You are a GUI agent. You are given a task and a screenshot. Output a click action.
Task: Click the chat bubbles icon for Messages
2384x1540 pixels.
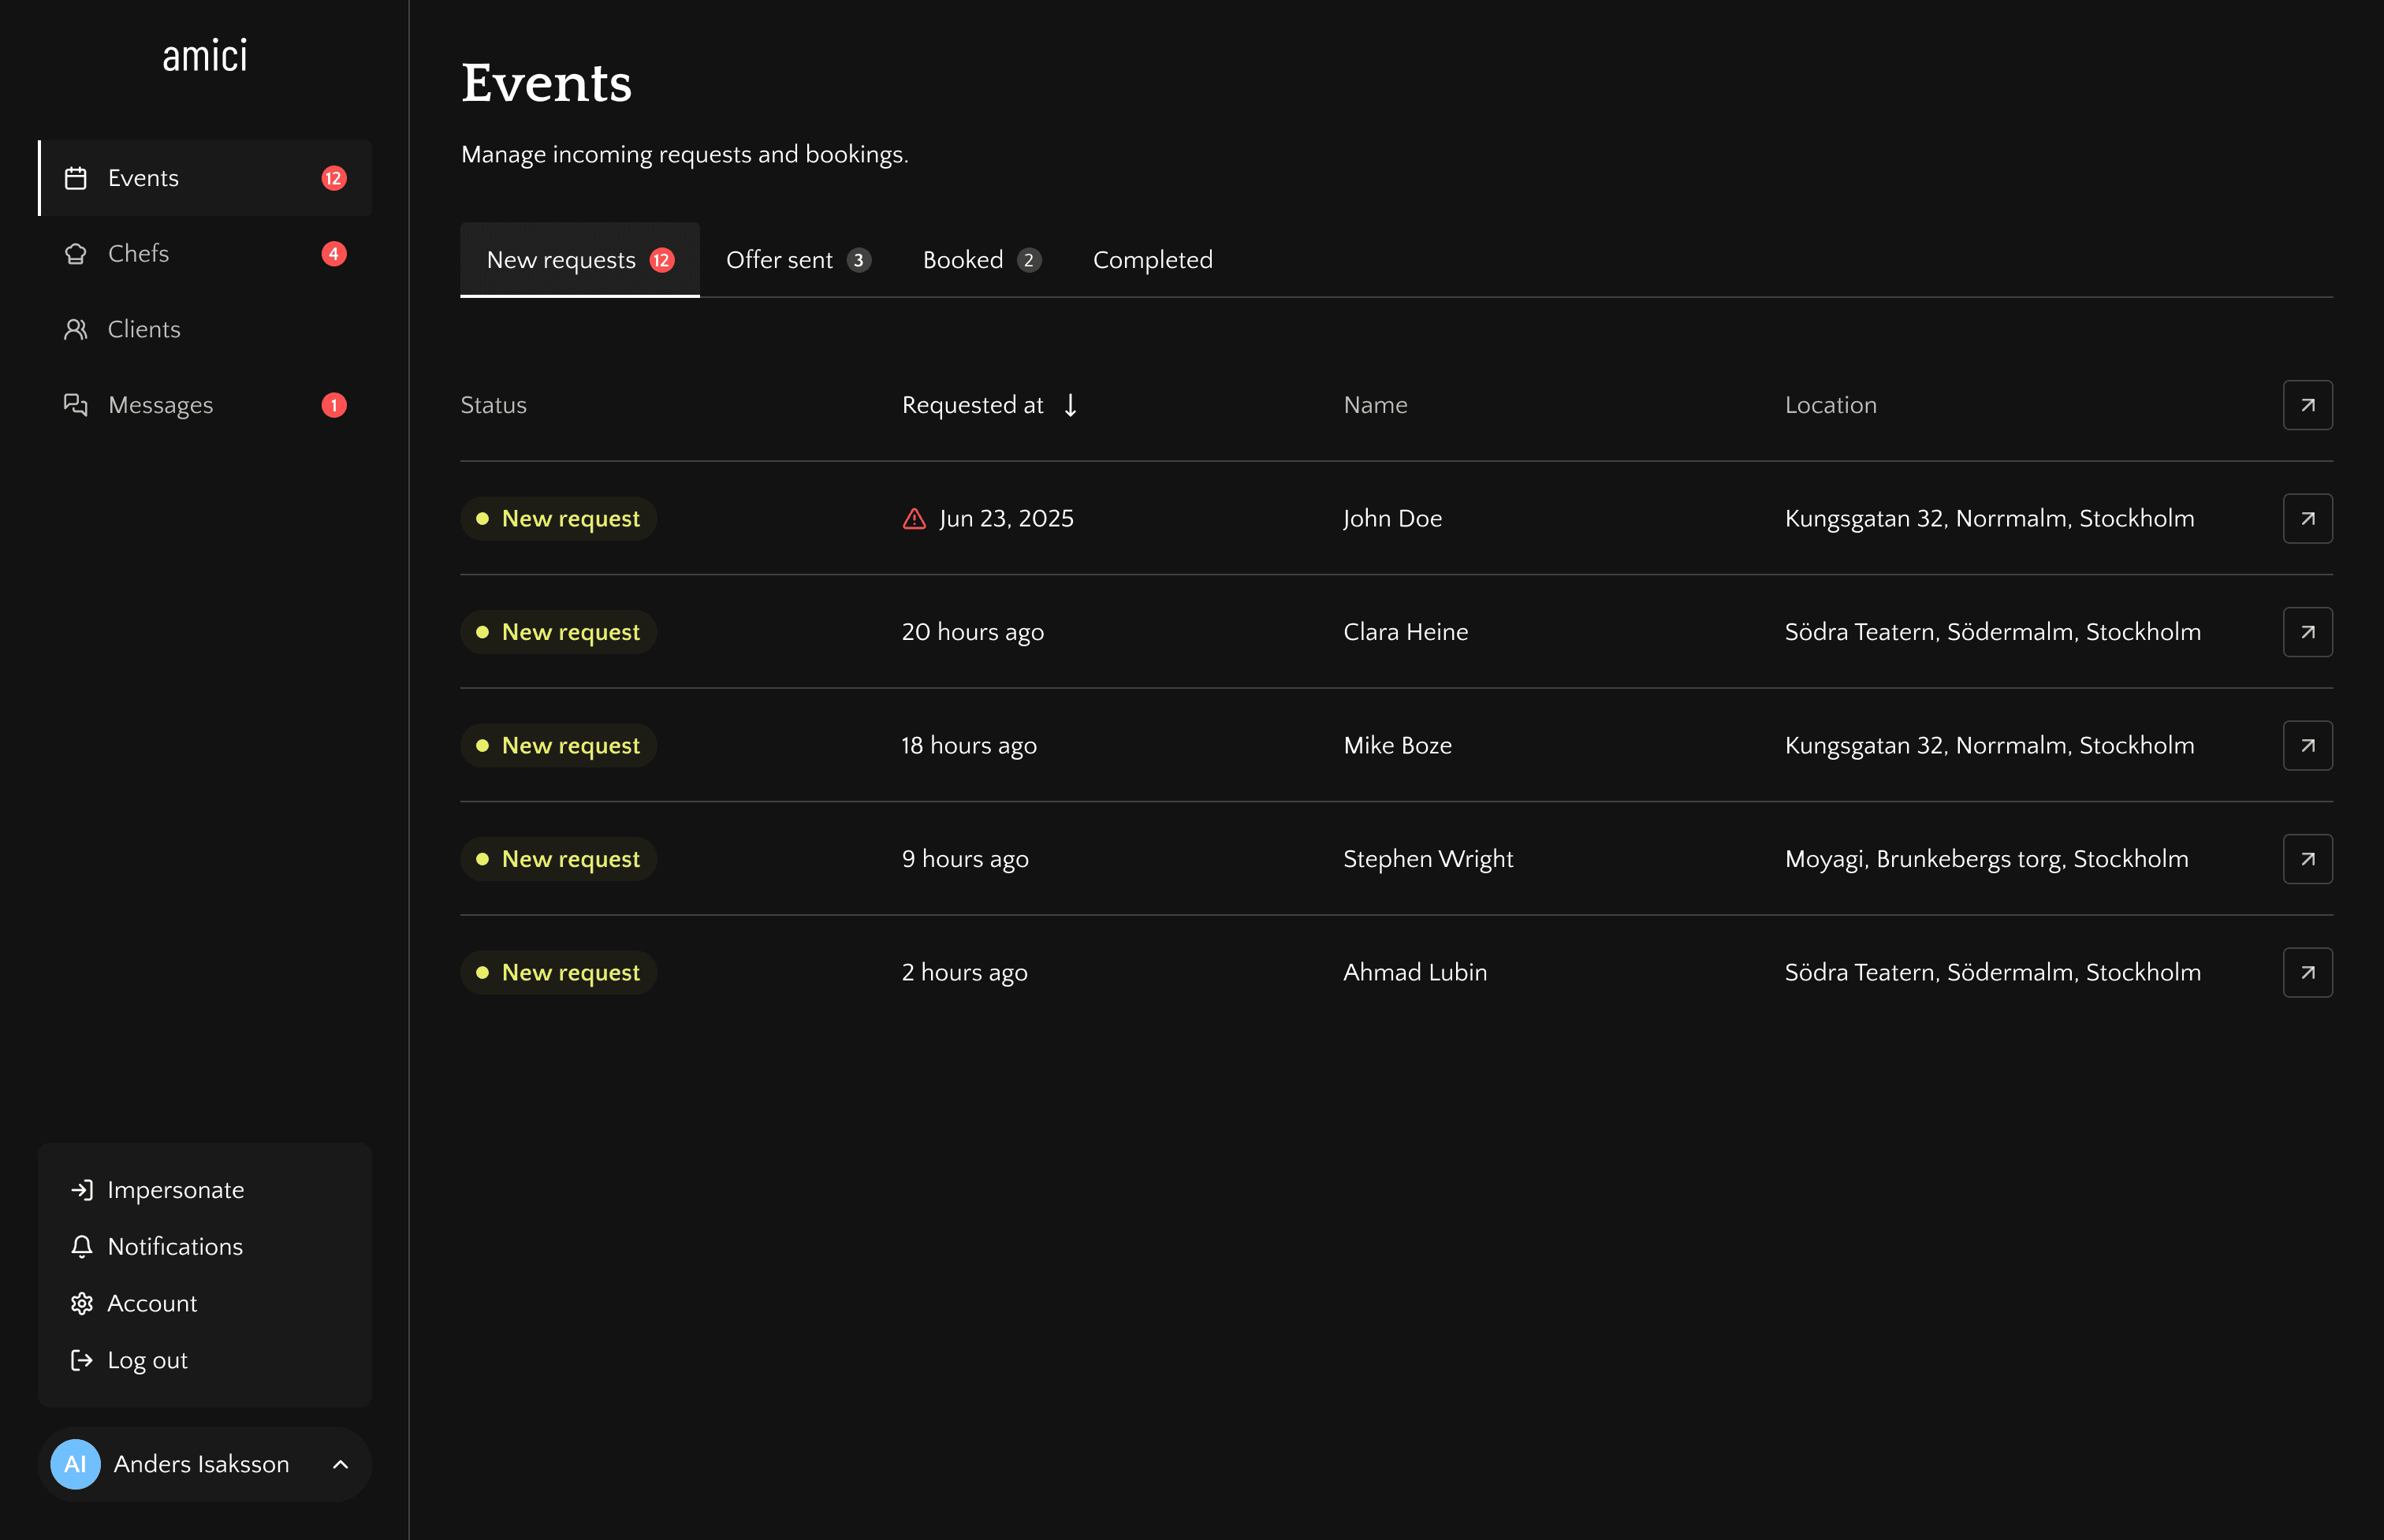coord(76,405)
